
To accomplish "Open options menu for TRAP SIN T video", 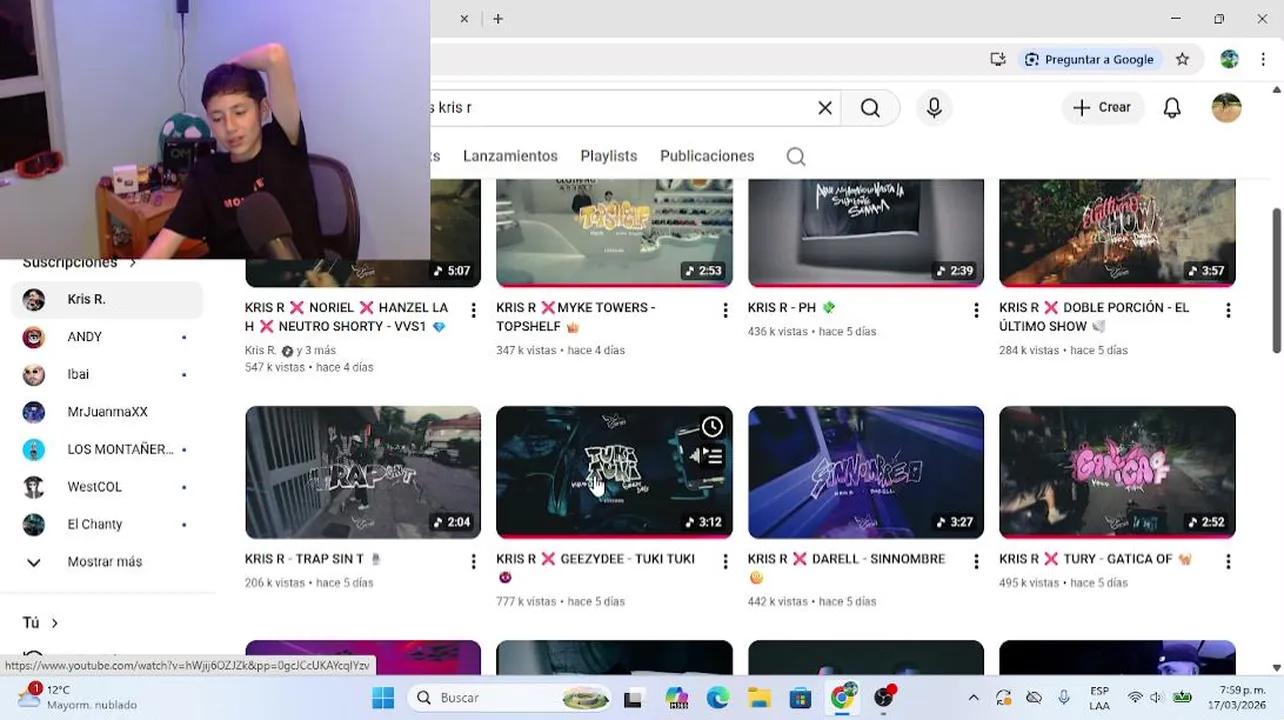I will coord(473,562).
